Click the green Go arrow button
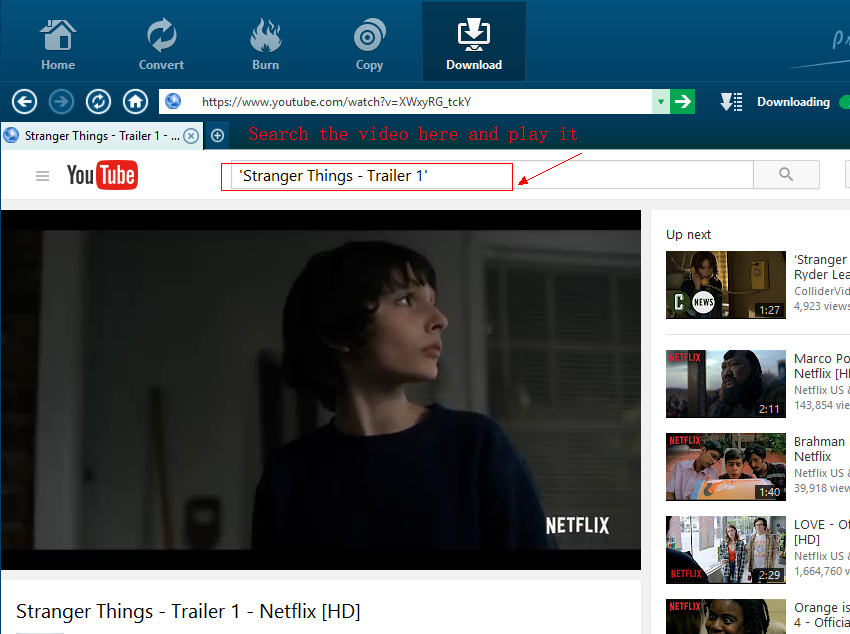The height and width of the screenshot is (634, 850). tap(682, 102)
